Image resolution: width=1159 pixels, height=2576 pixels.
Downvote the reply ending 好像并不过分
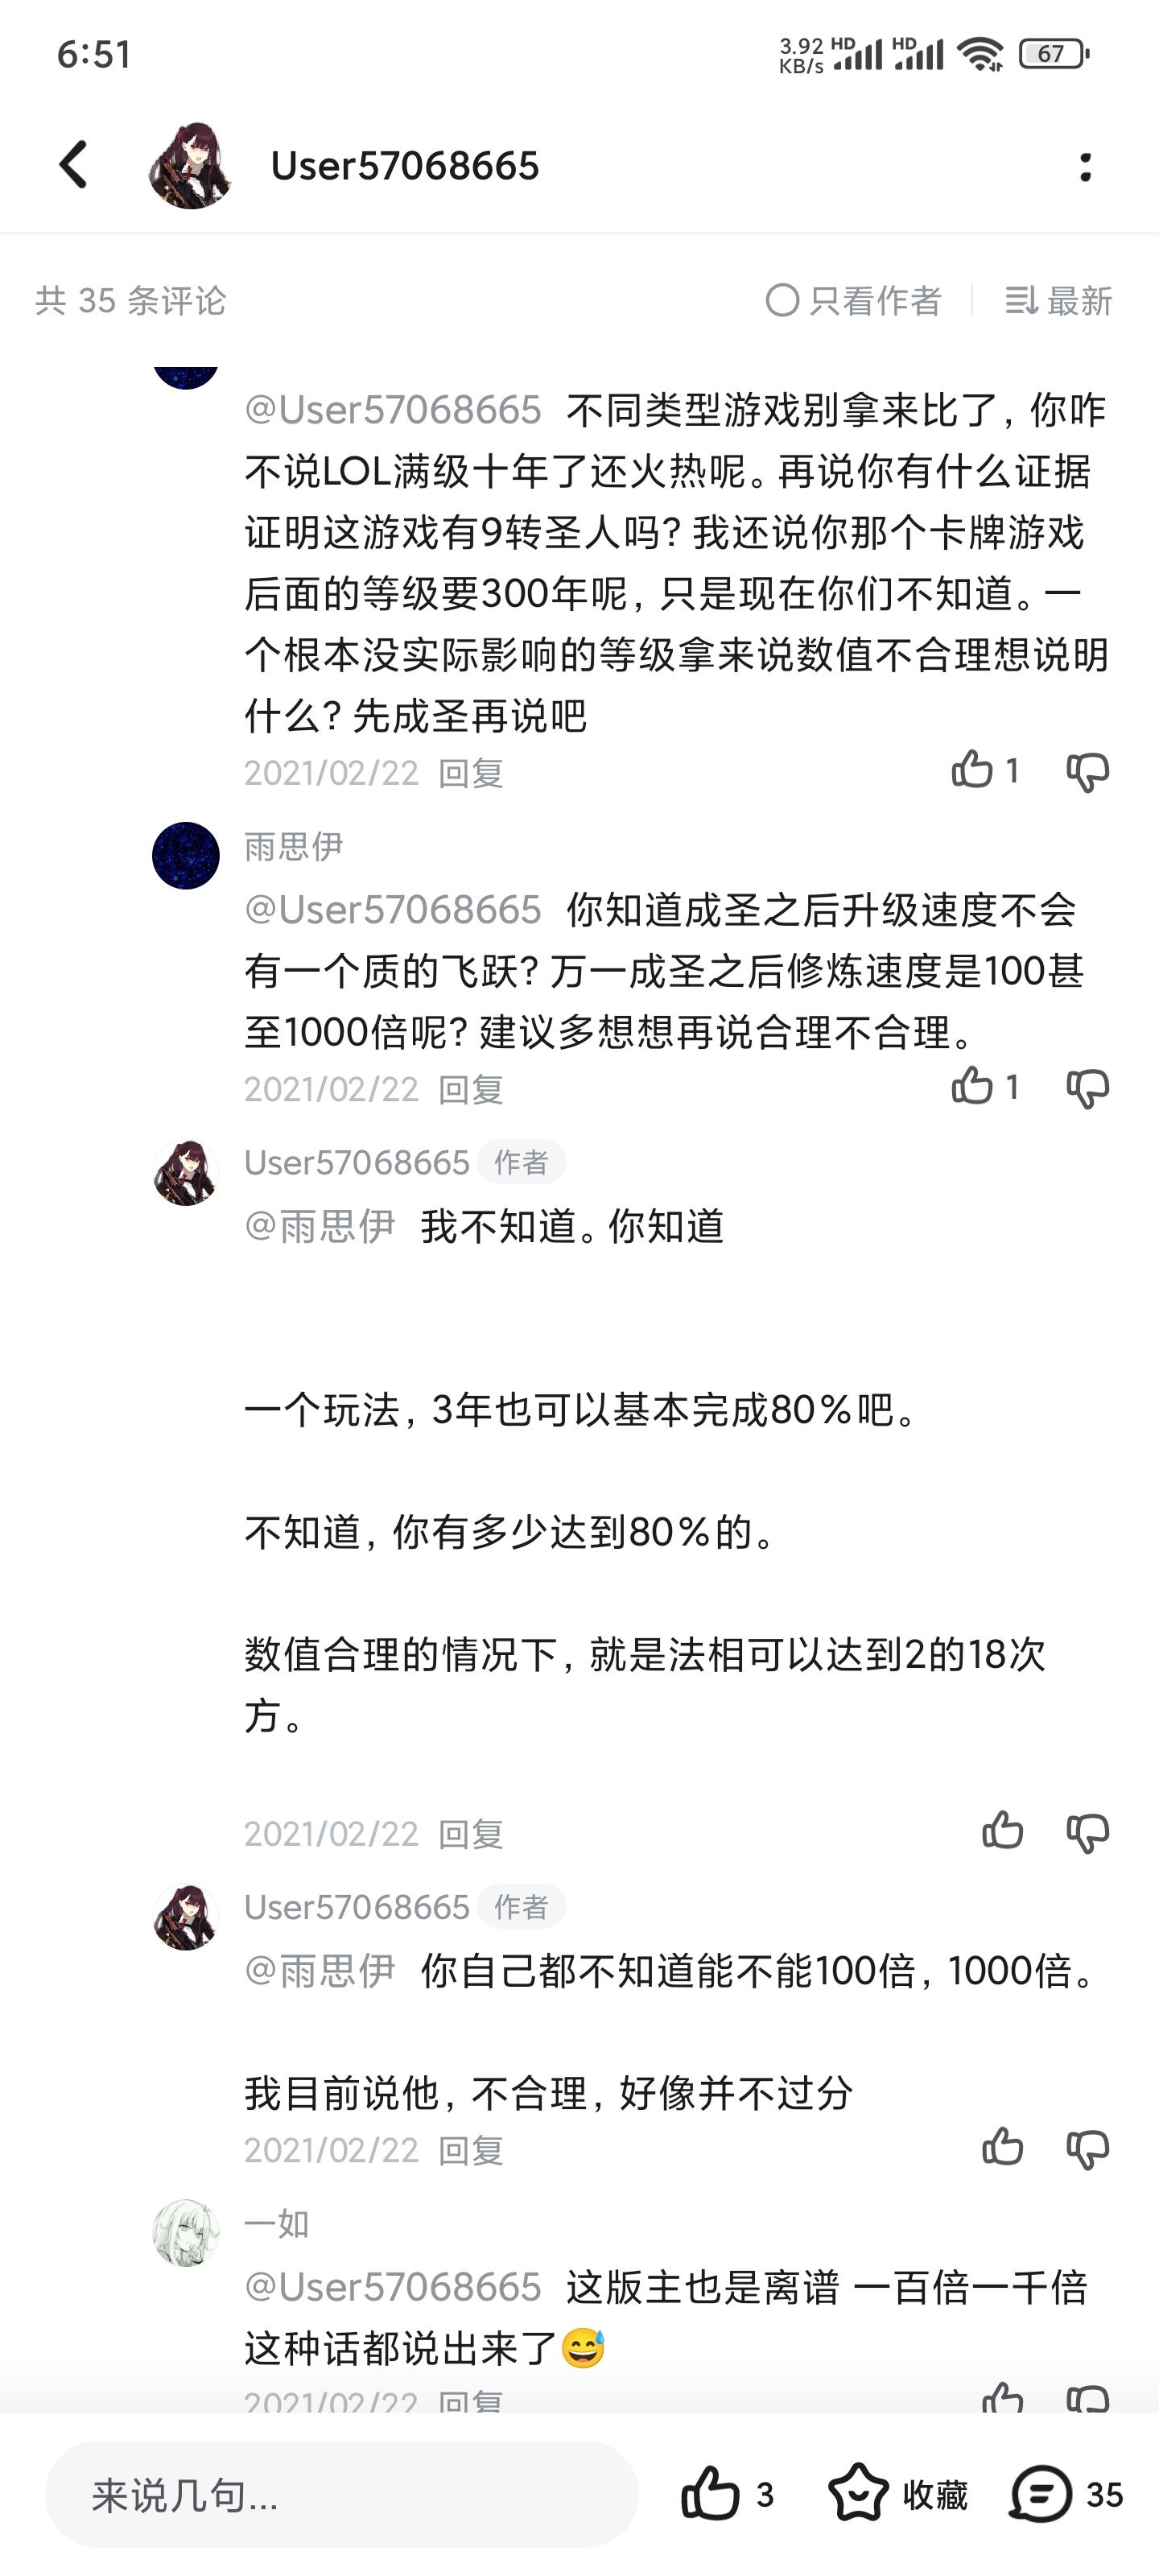(x=1087, y=2148)
